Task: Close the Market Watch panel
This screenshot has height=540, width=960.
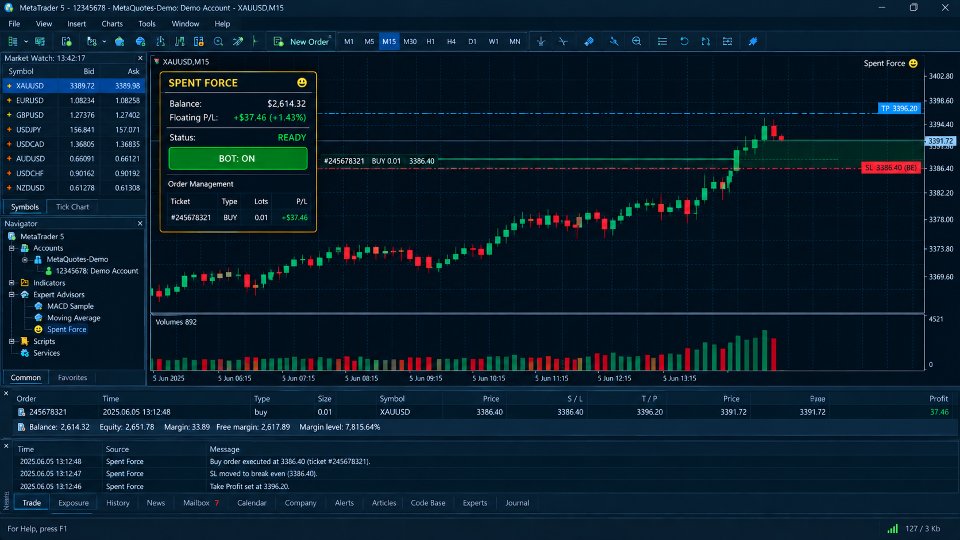Action: pos(140,58)
